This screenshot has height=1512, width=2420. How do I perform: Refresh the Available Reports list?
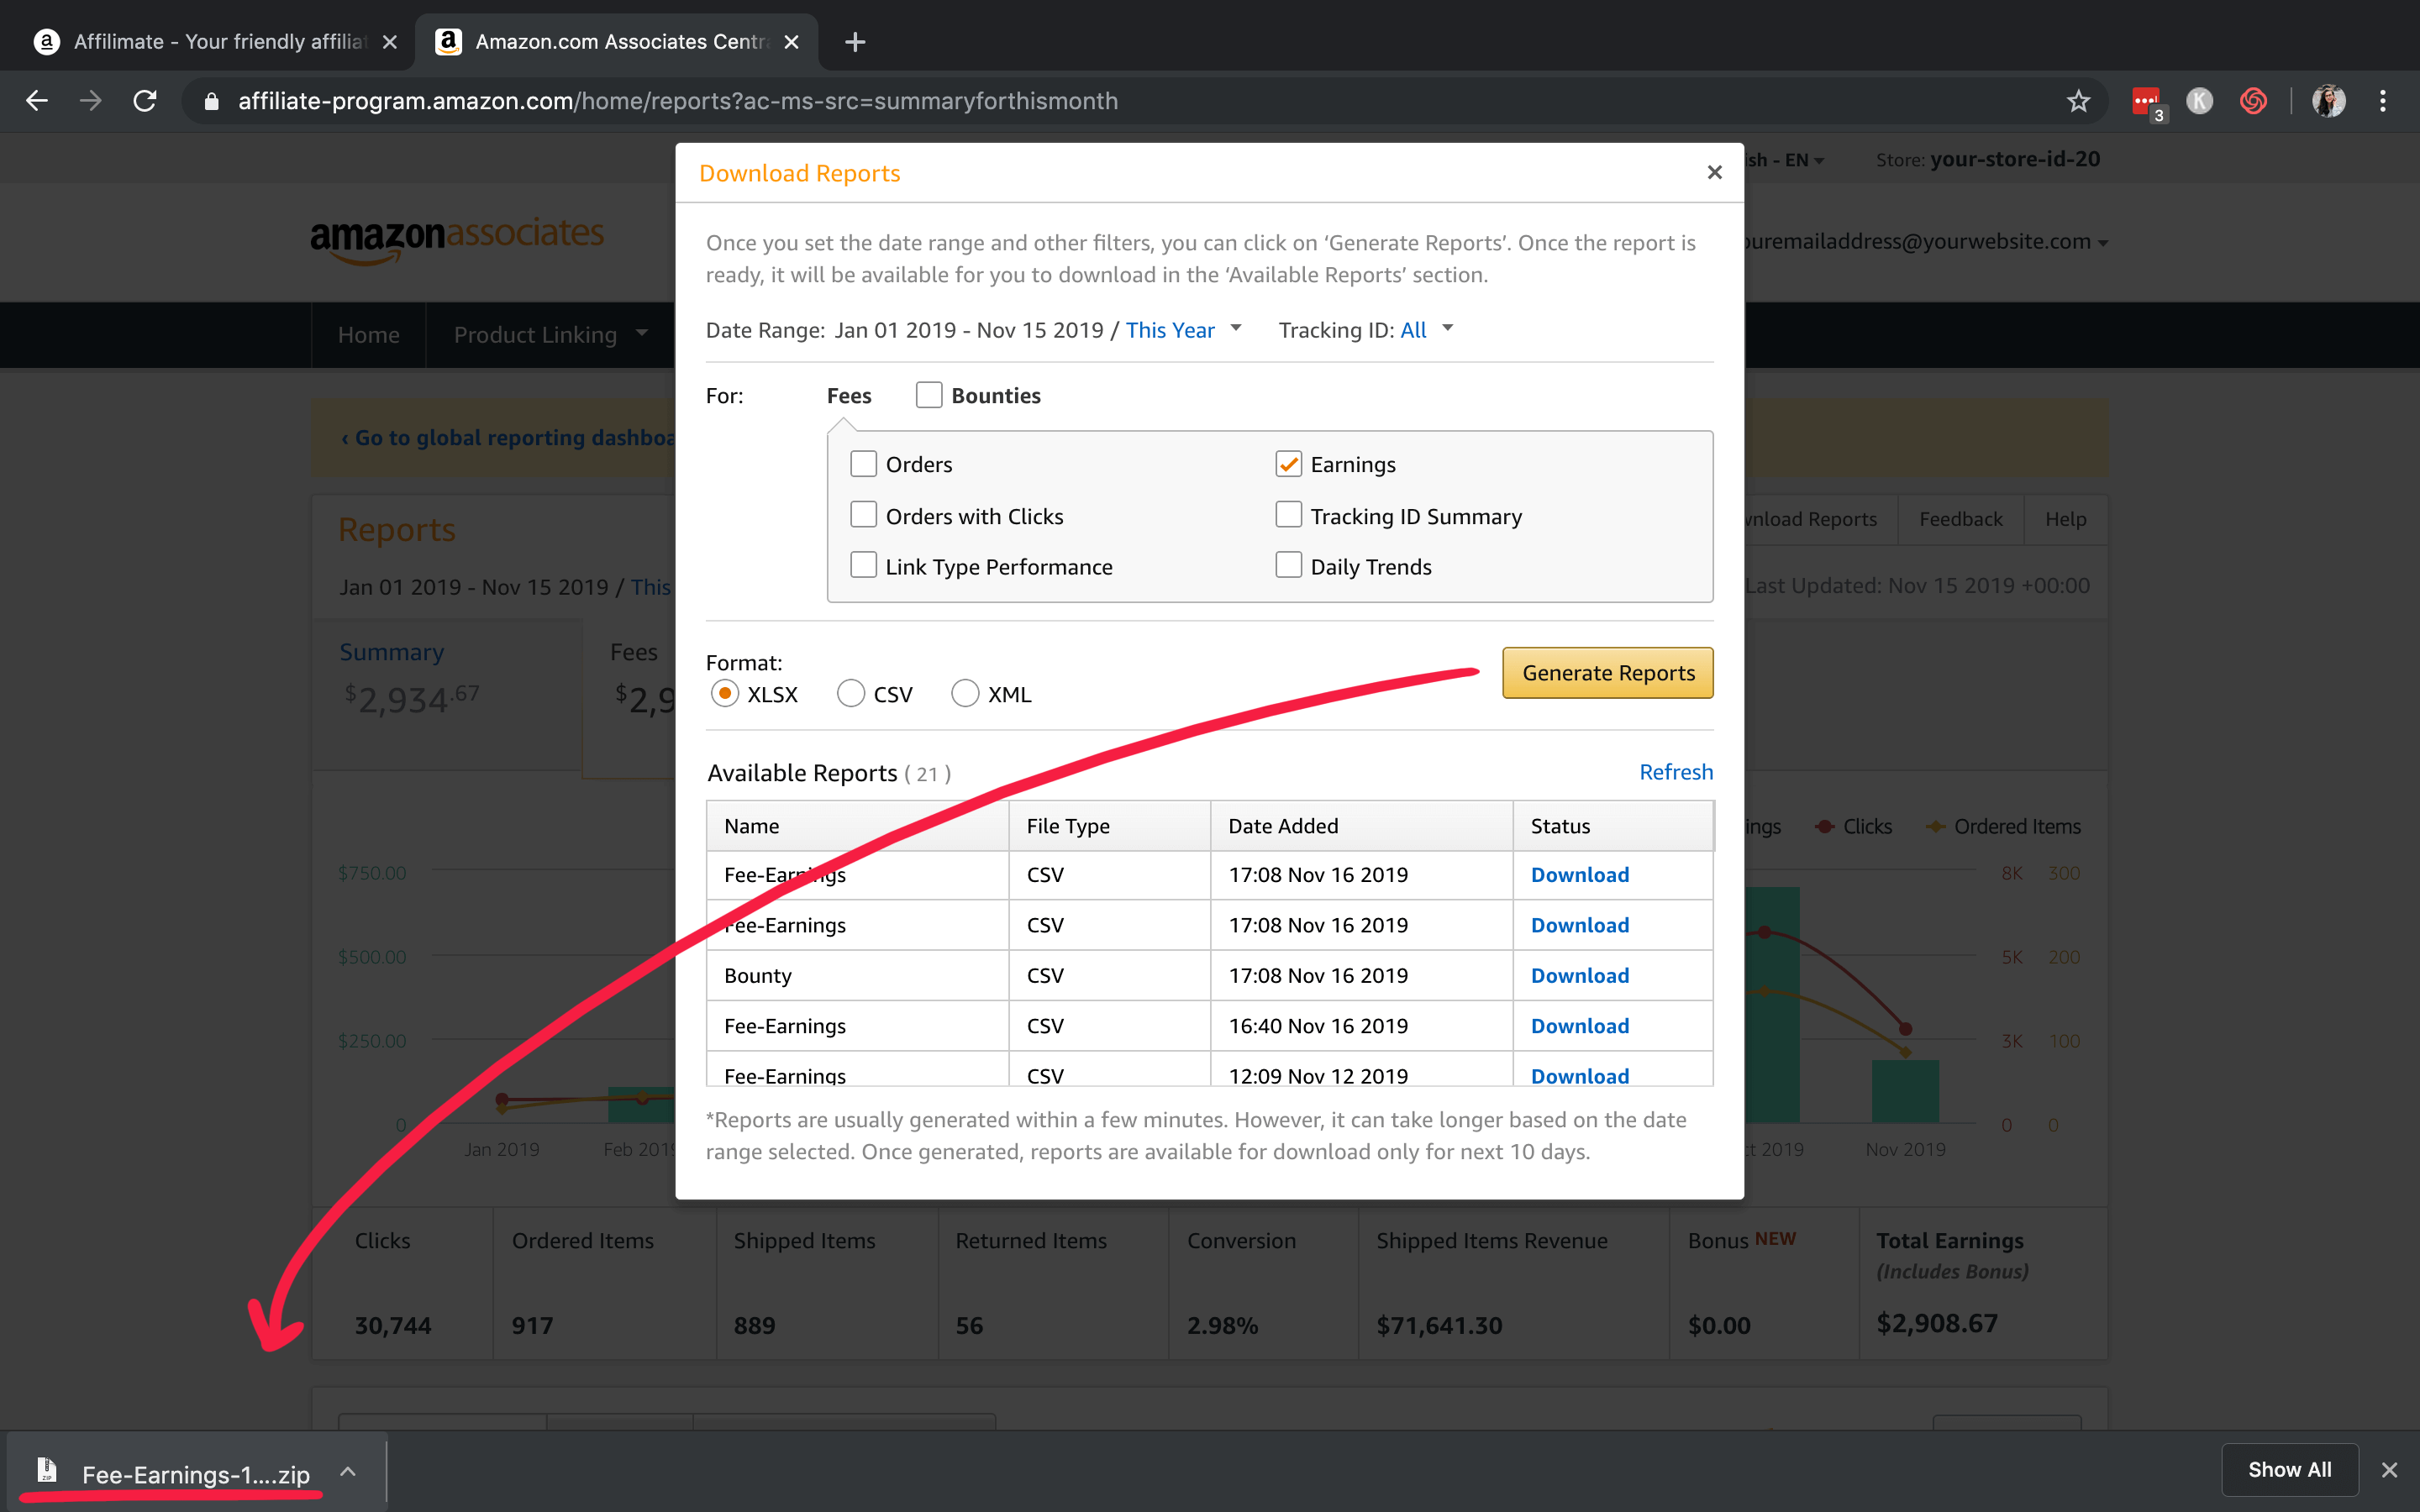pyautogui.click(x=1676, y=772)
